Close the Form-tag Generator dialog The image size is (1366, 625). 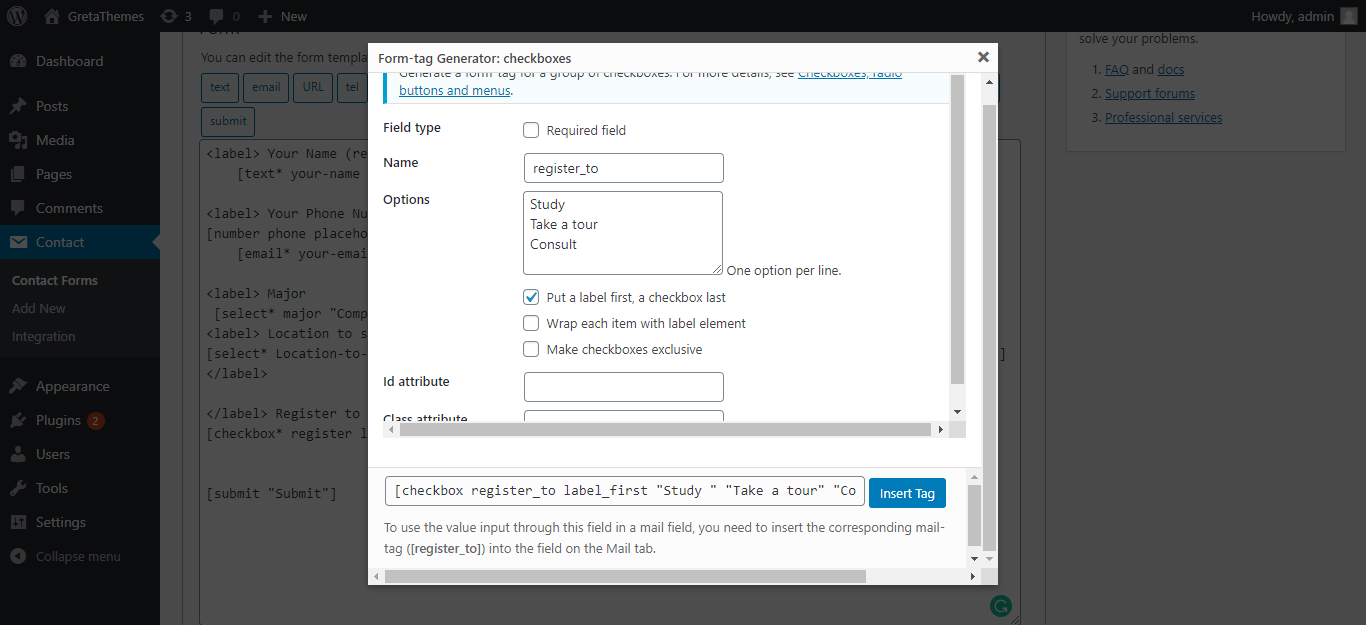click(983, 58)
